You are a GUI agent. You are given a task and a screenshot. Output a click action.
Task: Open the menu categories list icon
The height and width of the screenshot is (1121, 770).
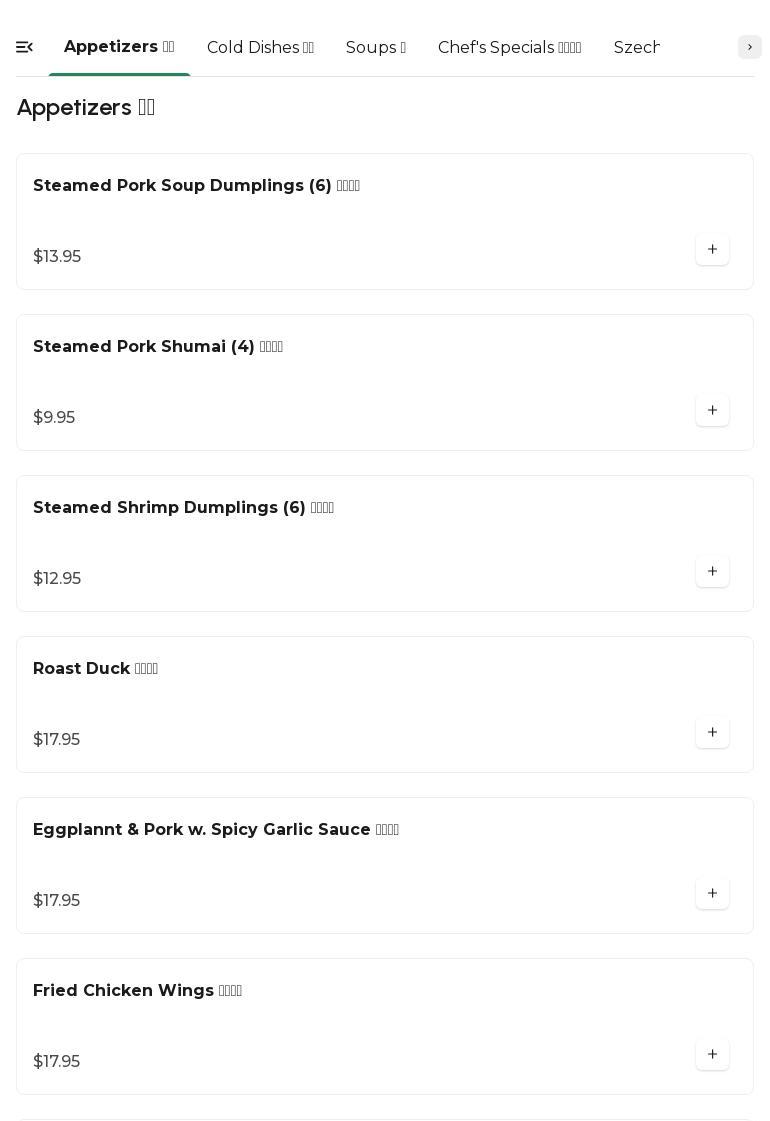pos(25,47)
